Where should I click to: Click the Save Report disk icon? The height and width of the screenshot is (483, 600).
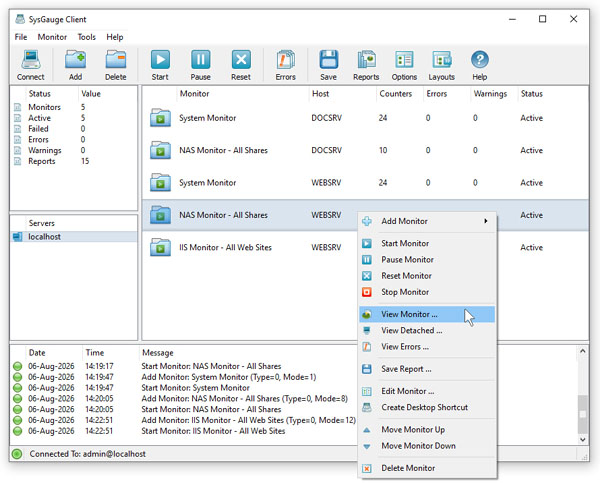367,369
